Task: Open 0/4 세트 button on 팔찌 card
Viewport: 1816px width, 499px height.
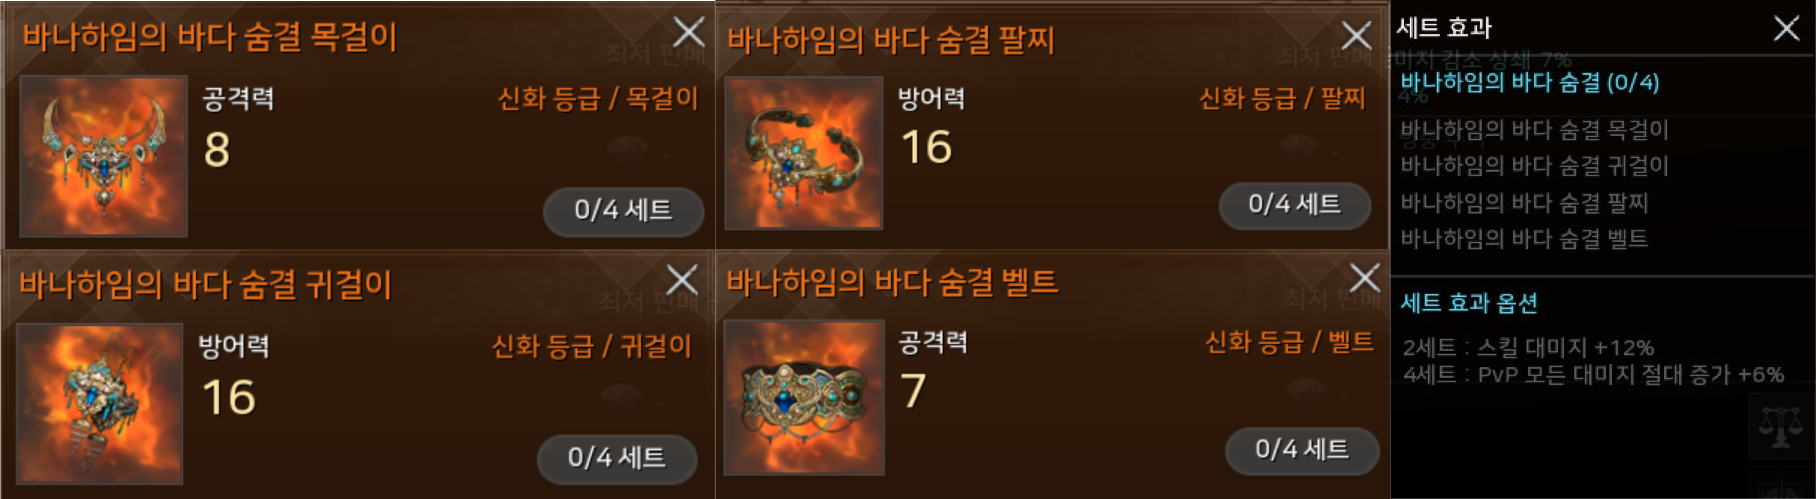Action: coord(1295,205)
